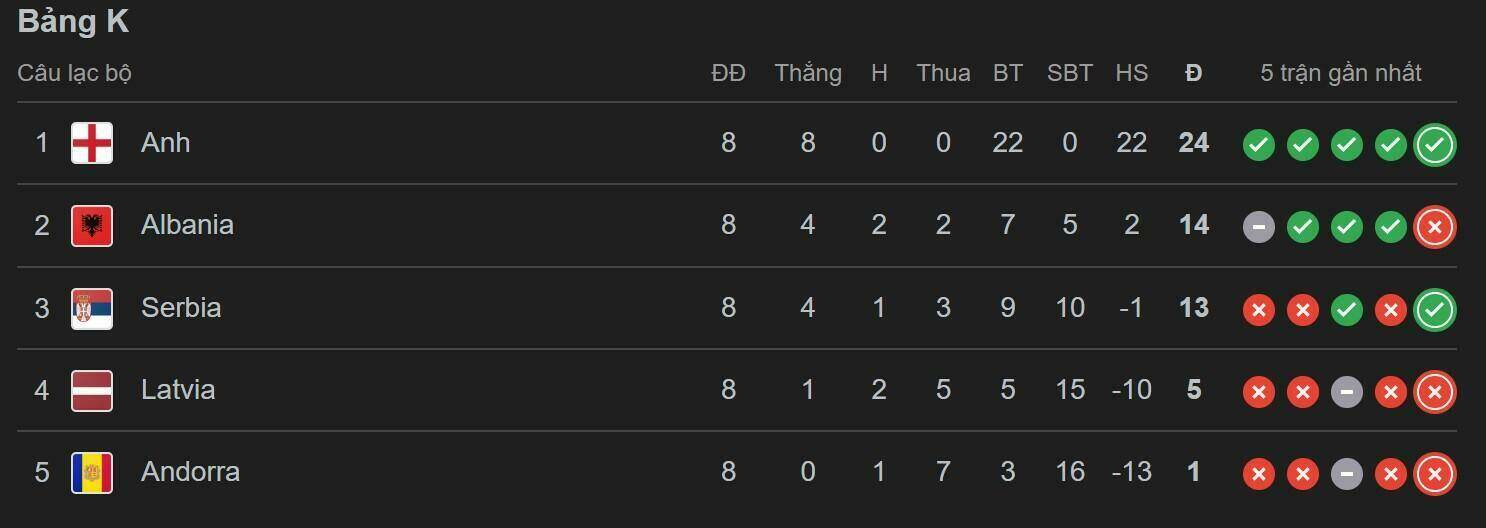Click the Thắng column header

807,73
